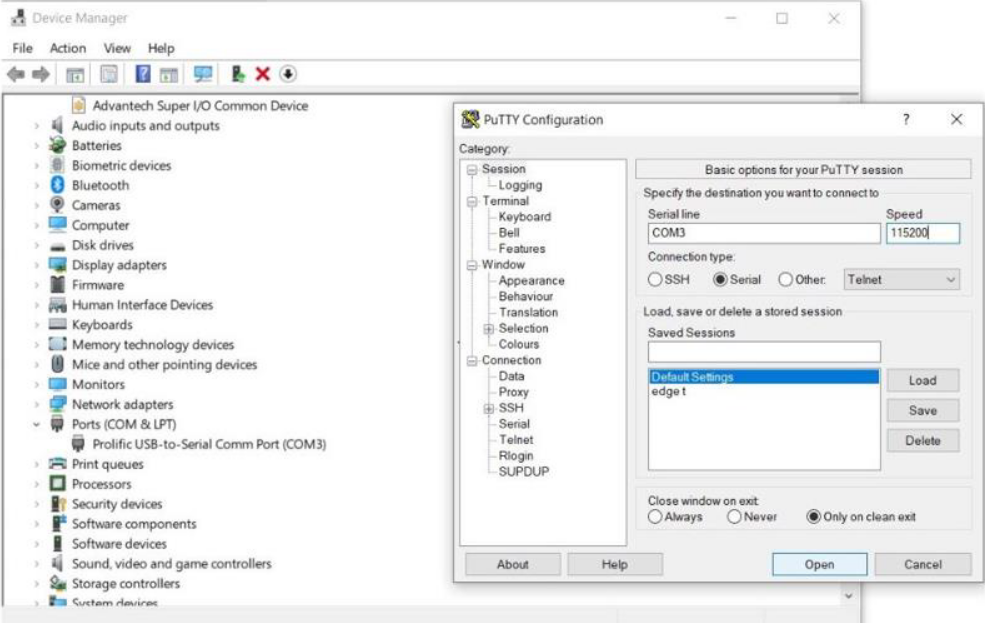Open the File menu in Device Manager
985x623 pixels.
point(22,48)
